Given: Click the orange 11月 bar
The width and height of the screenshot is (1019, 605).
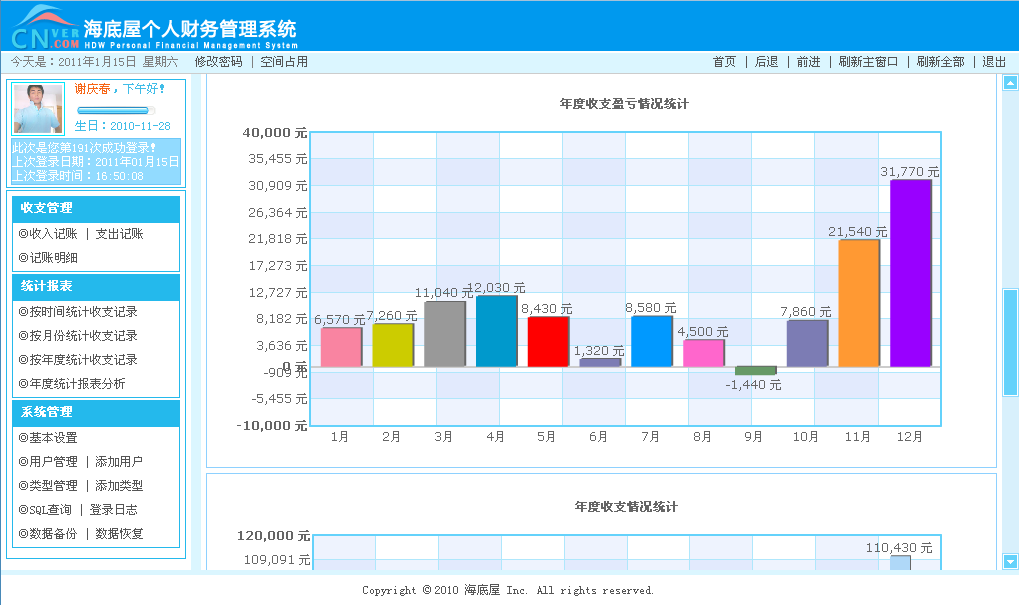Looking at the screenshot, I should pyautogui.click(x=858, y=303).
